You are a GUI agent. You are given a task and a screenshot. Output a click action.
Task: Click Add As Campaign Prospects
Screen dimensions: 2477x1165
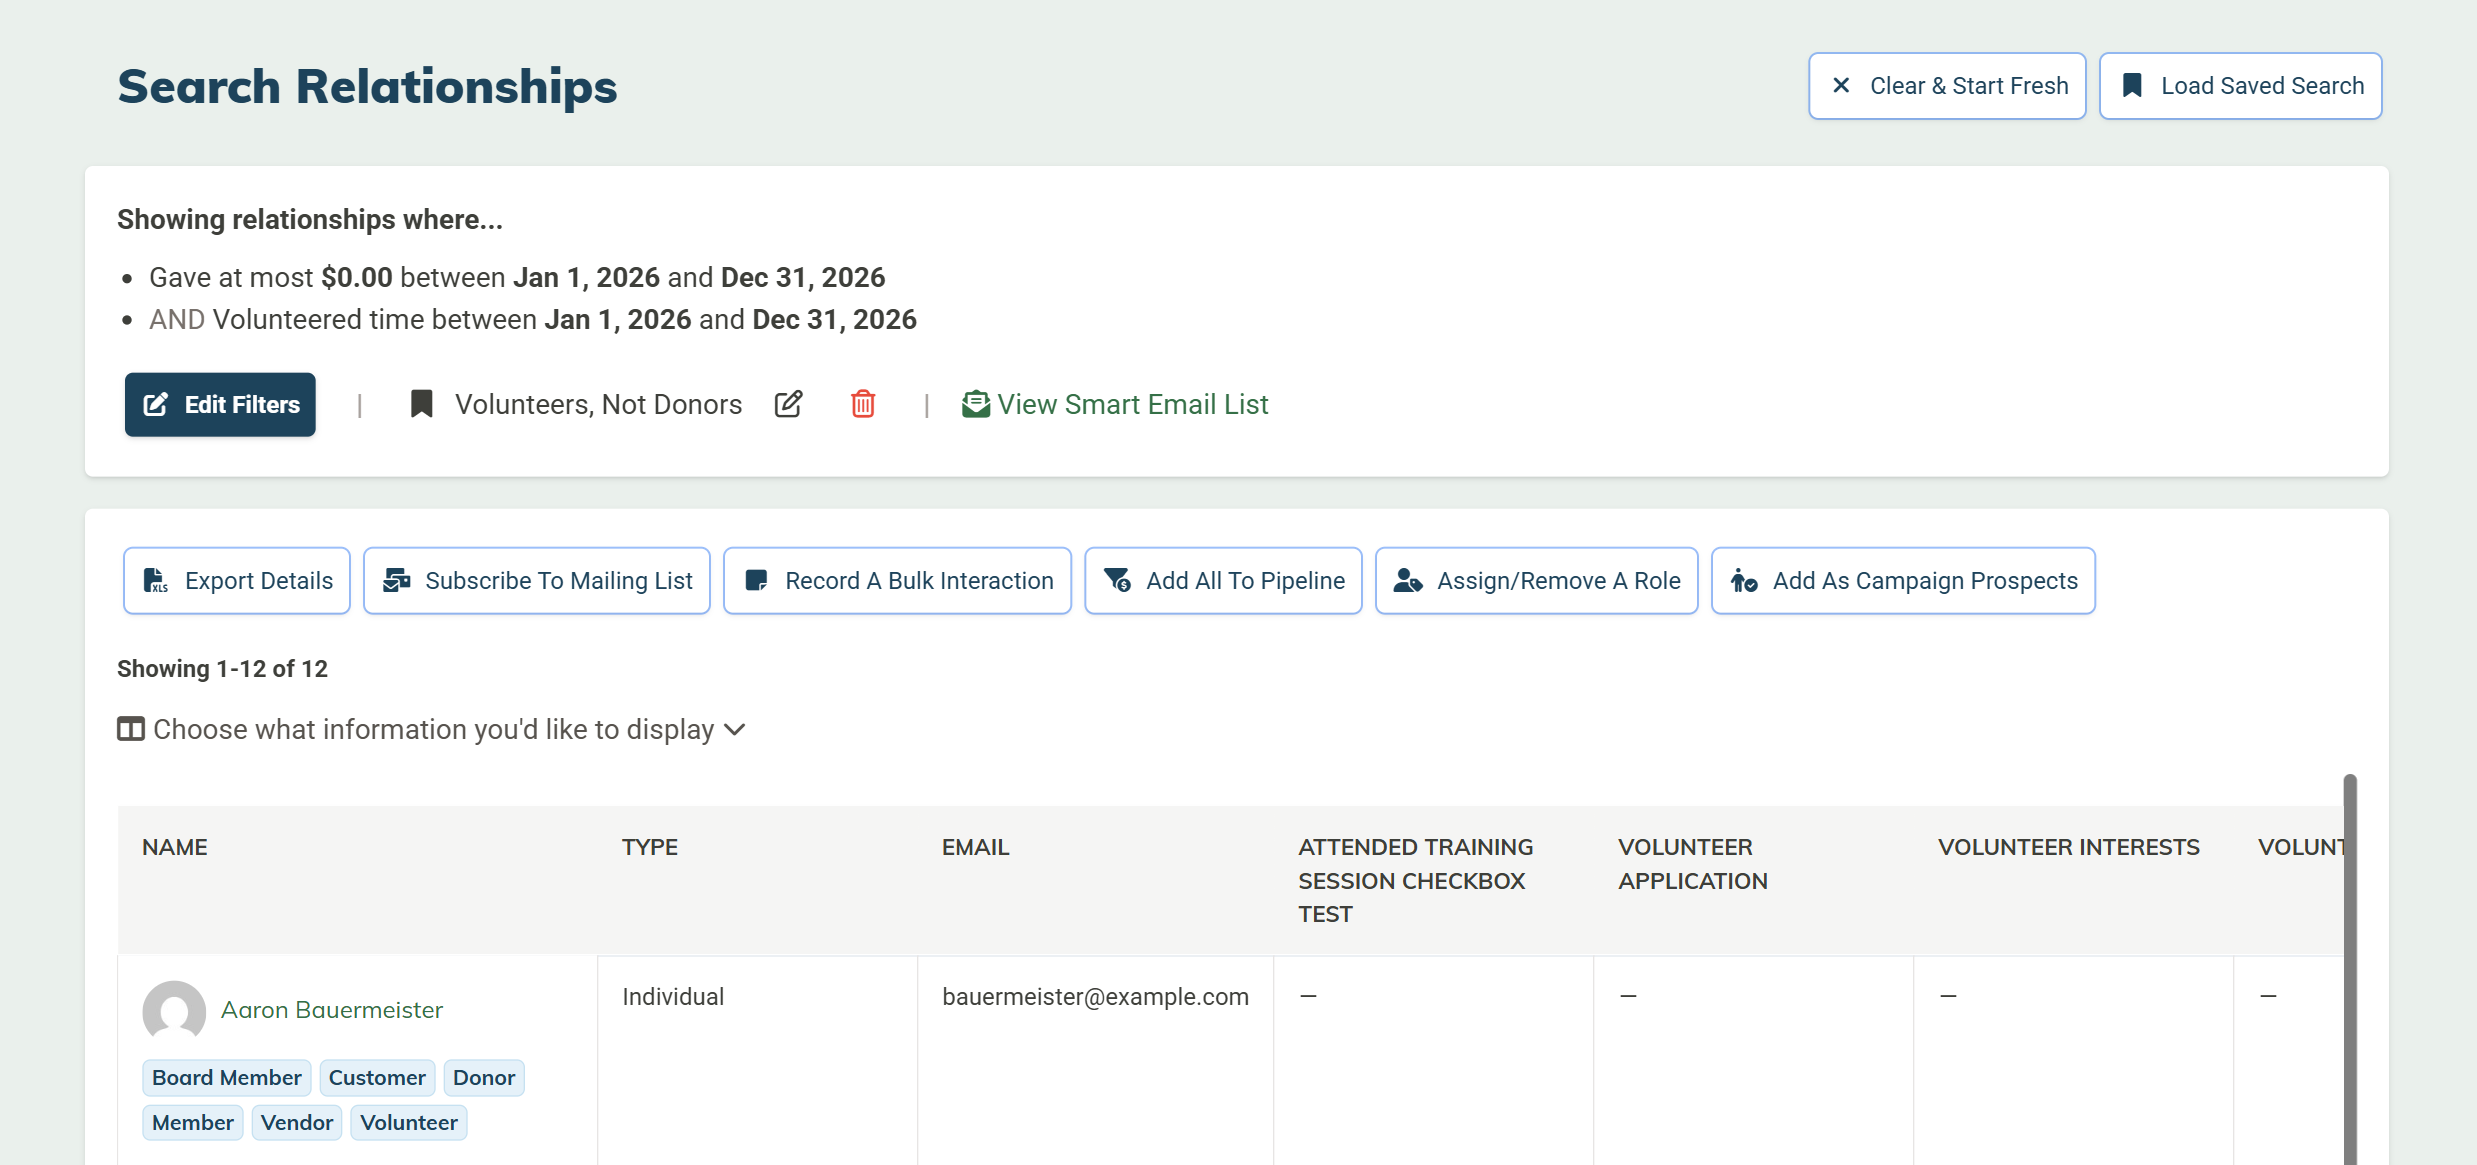click(1902, 581)
